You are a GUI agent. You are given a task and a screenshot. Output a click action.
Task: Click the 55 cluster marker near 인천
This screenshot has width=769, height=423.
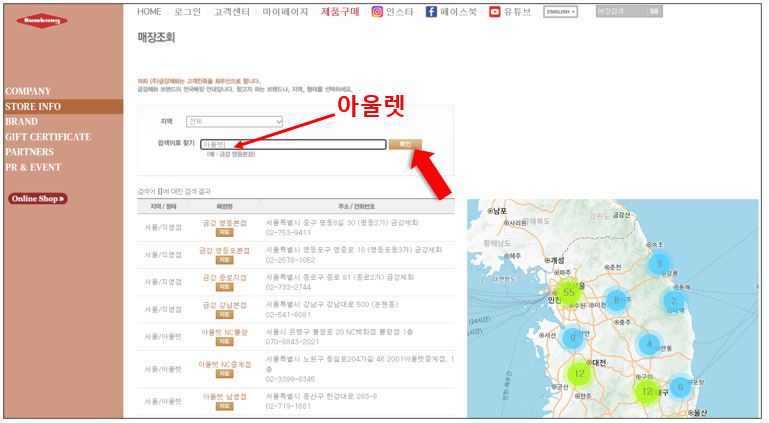point(568,292)
